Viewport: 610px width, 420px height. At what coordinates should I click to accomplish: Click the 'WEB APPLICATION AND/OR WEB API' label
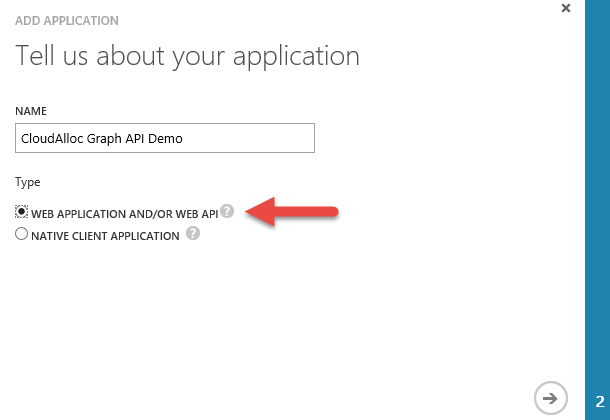coord(124,213)
